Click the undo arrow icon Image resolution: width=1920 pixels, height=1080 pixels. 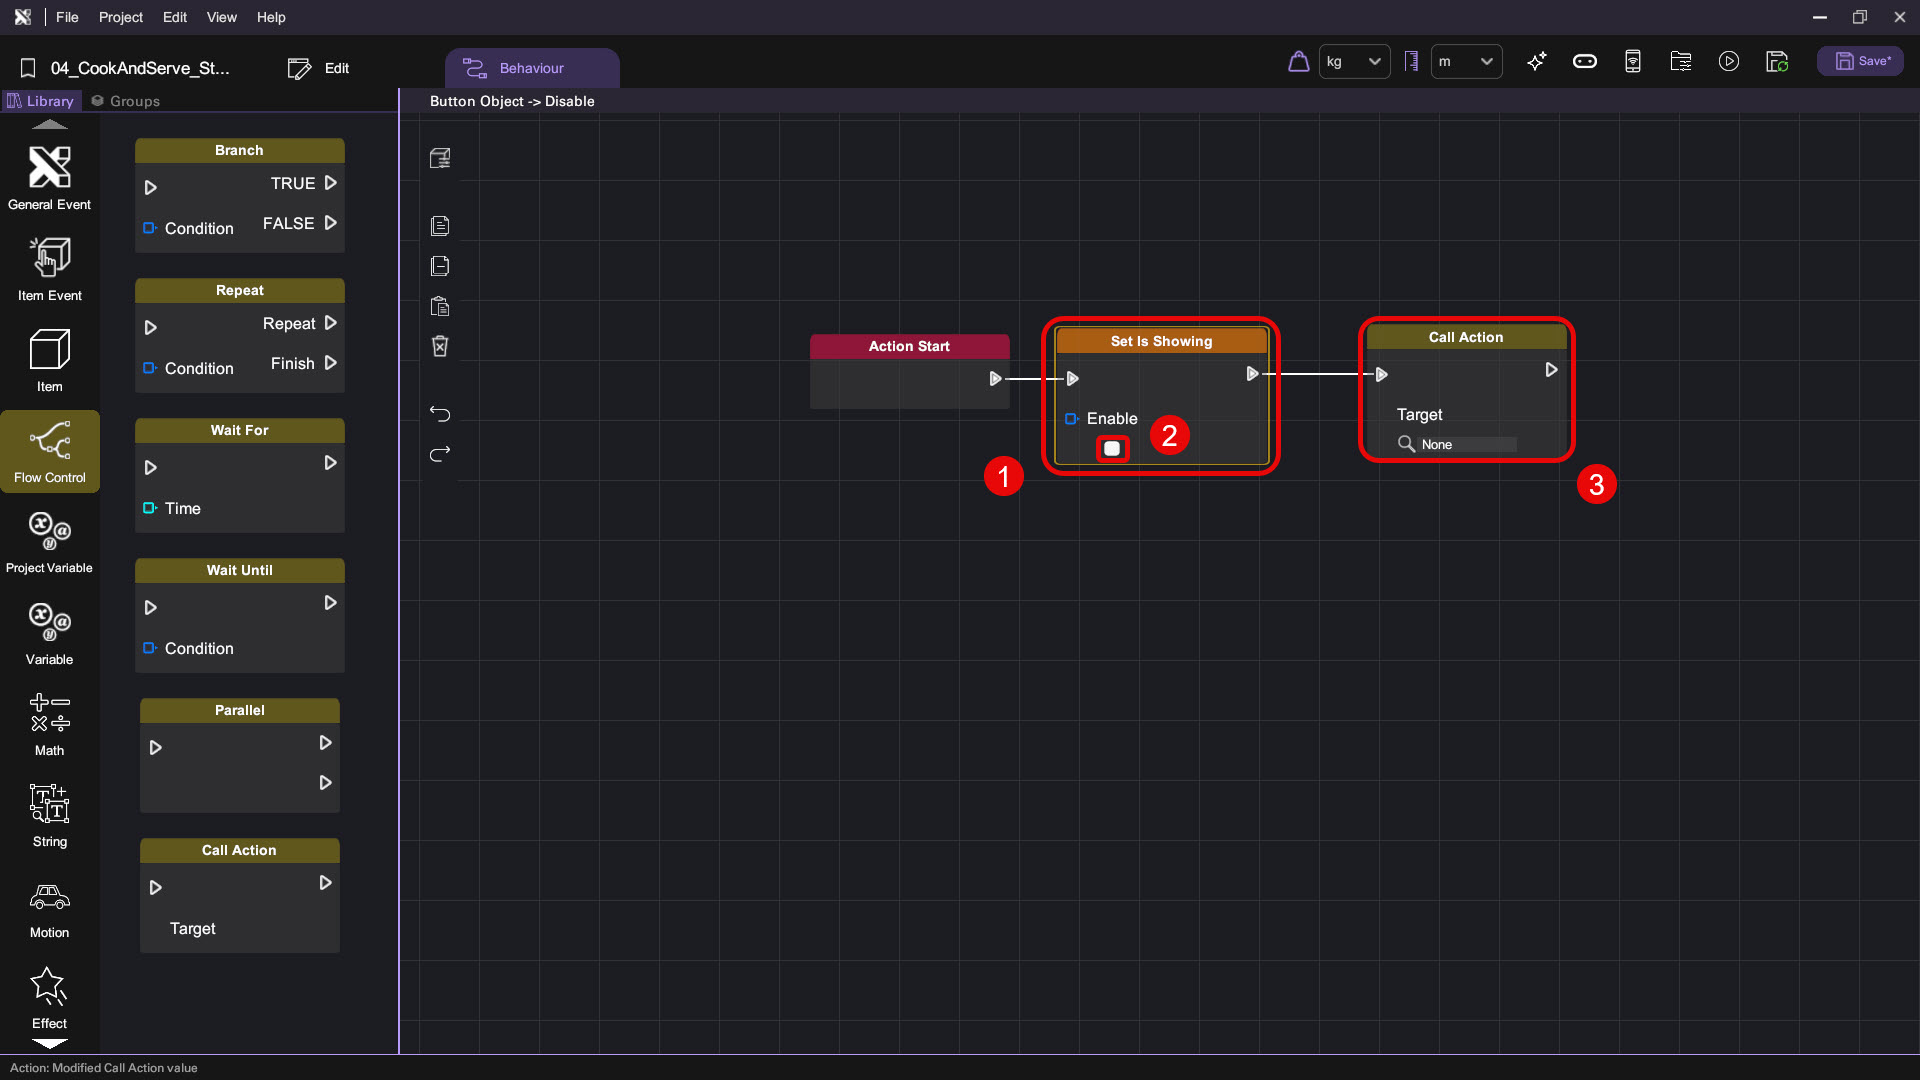pos(440,413)
